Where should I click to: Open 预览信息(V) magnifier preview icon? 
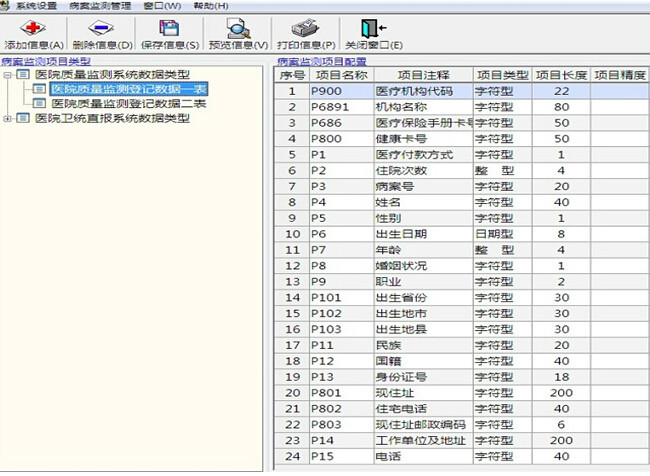coord(238,28)
